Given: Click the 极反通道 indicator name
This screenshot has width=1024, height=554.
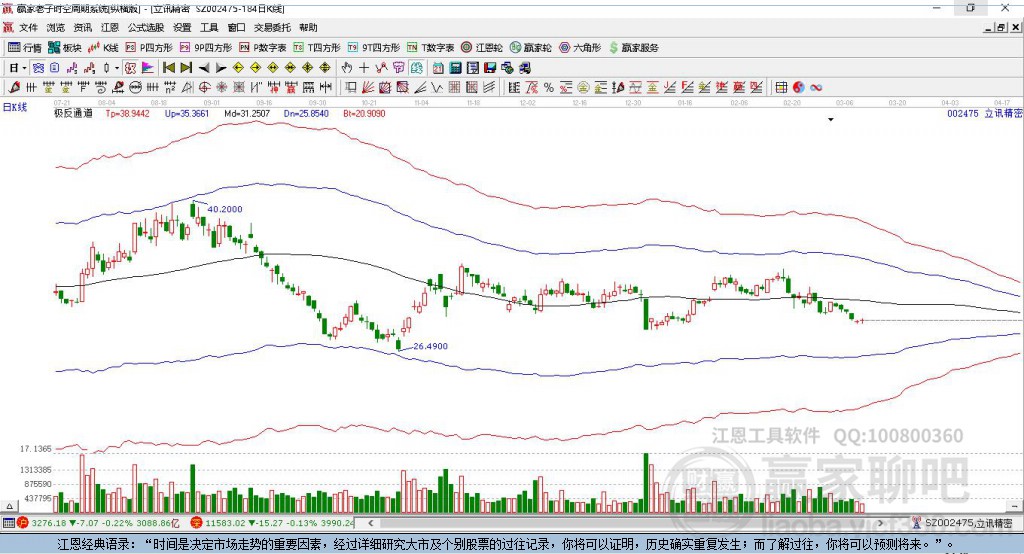Looking at the screenshot, I should coord(73,114).
